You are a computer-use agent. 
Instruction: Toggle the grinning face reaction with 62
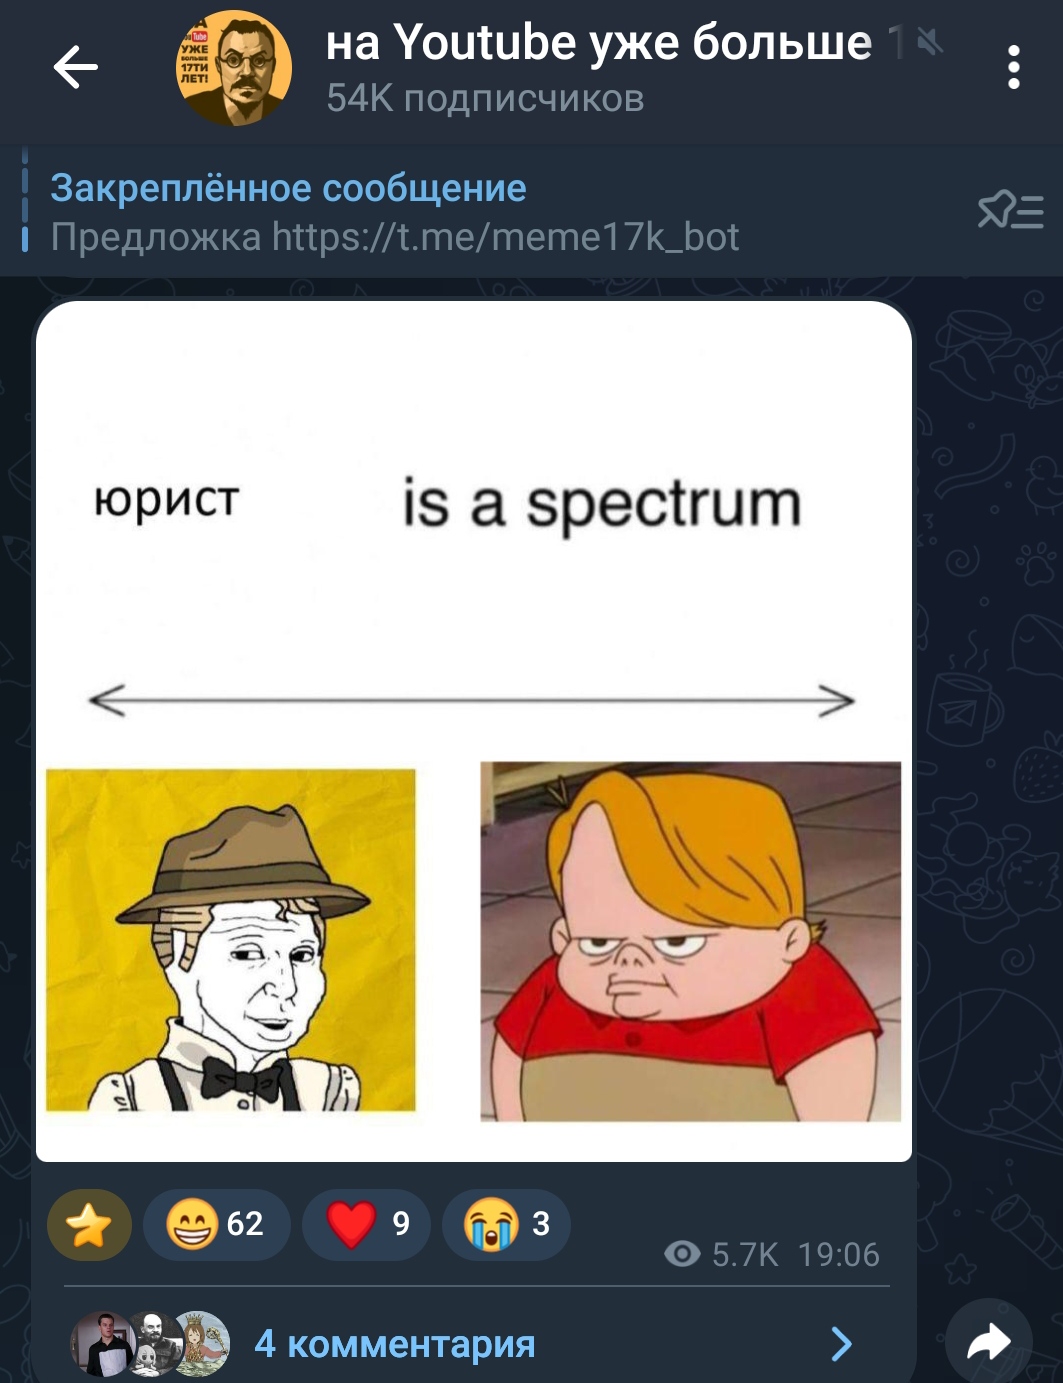[216, 1224]
